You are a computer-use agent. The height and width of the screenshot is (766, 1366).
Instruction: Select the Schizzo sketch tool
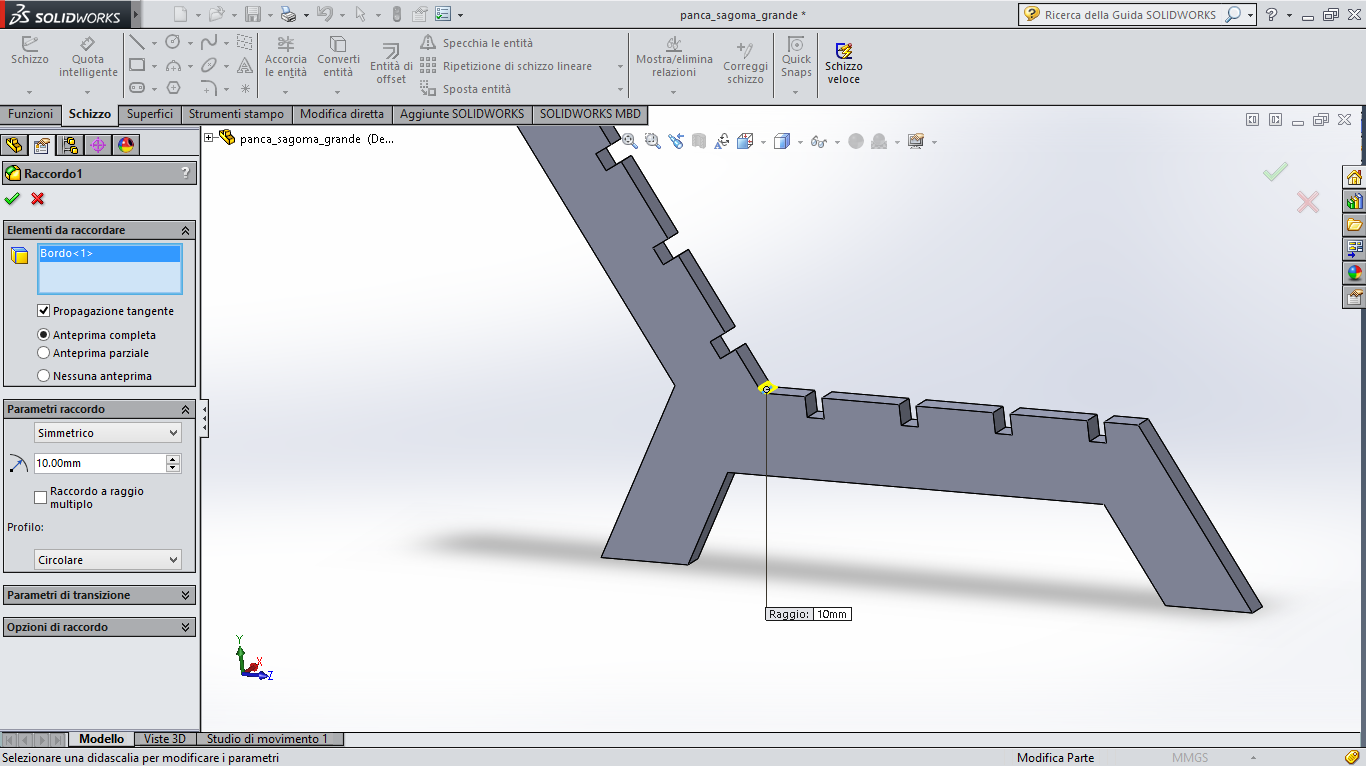click(29, 51)
